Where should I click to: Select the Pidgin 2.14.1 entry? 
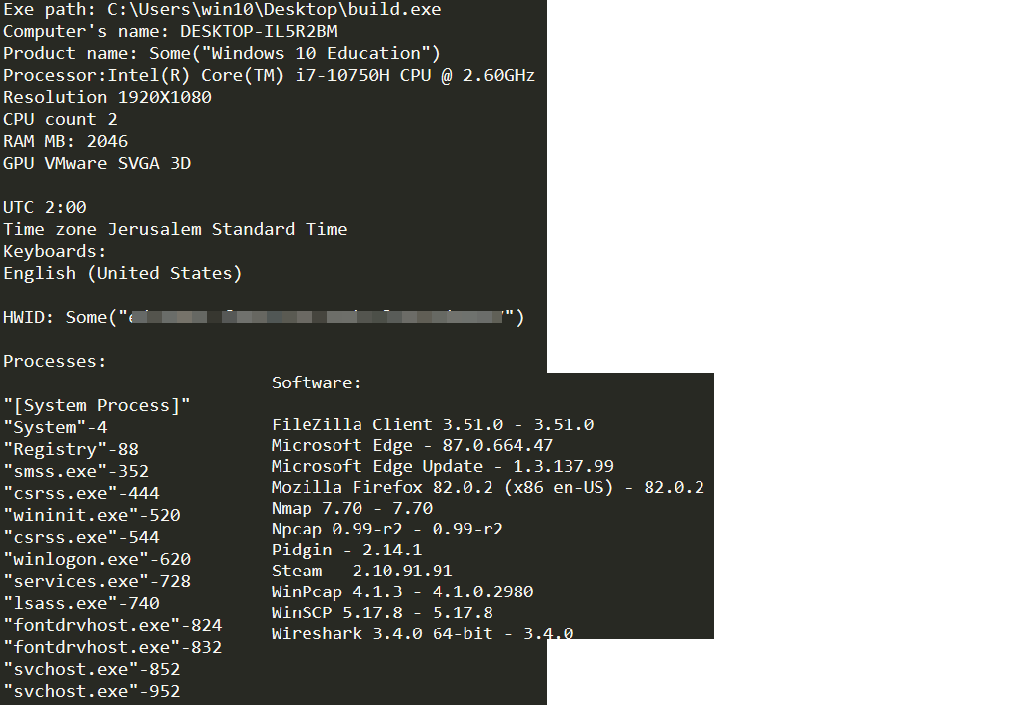(x=347, y=550)
